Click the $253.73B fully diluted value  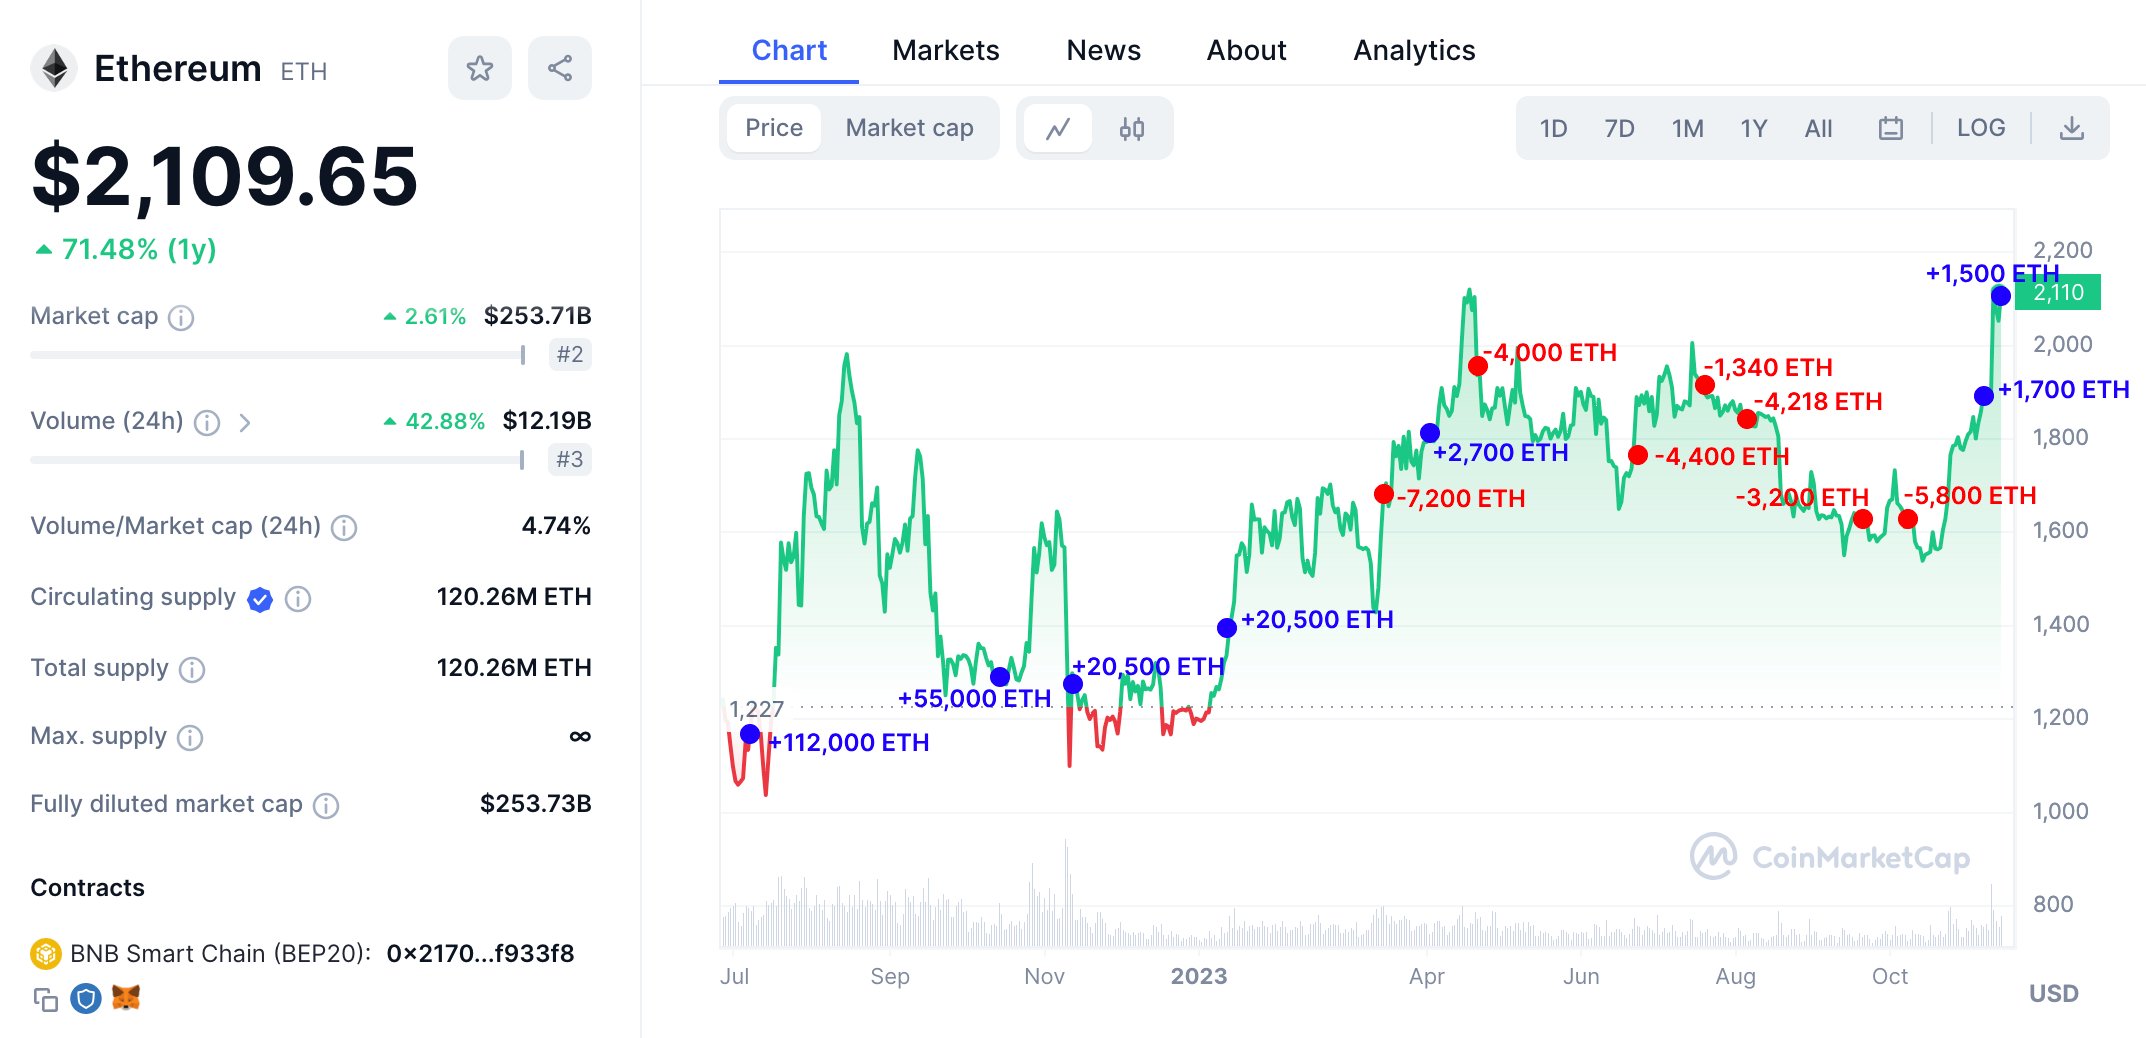[x=536, y=804]
